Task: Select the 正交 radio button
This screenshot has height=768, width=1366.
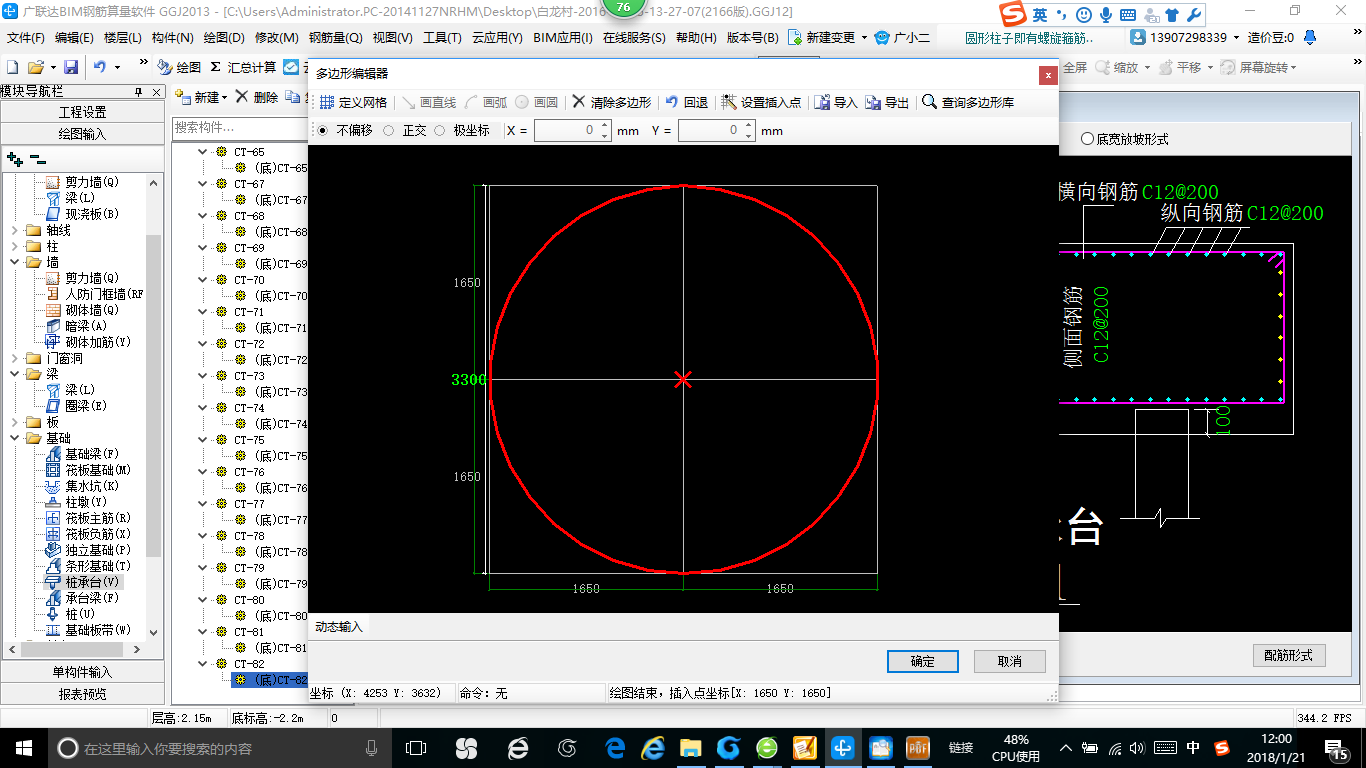Action: (388, 131)
